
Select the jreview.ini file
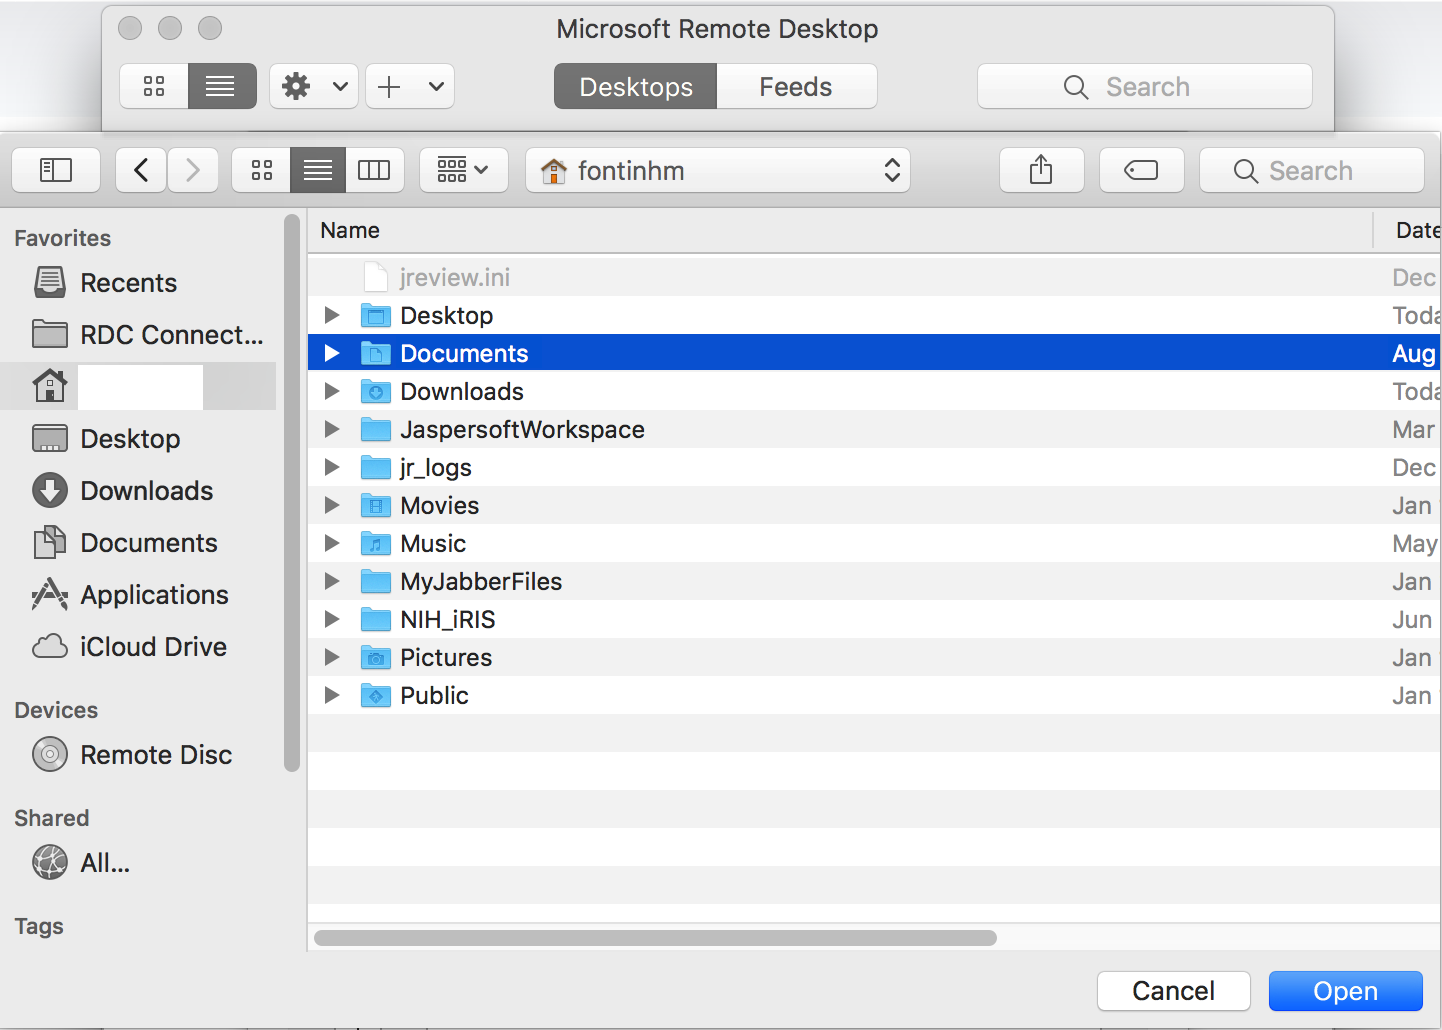[x=875, y=277]
